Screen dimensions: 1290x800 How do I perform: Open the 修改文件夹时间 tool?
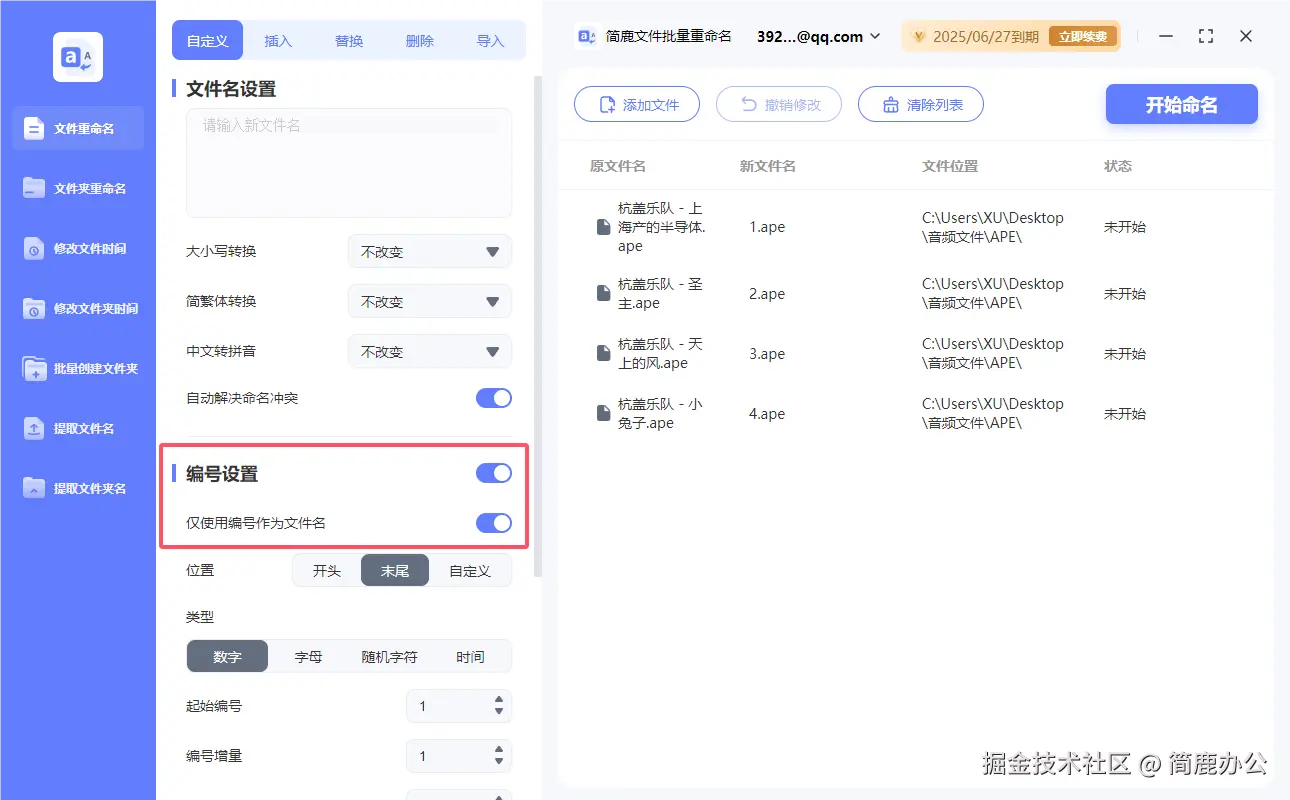point(77,308)
